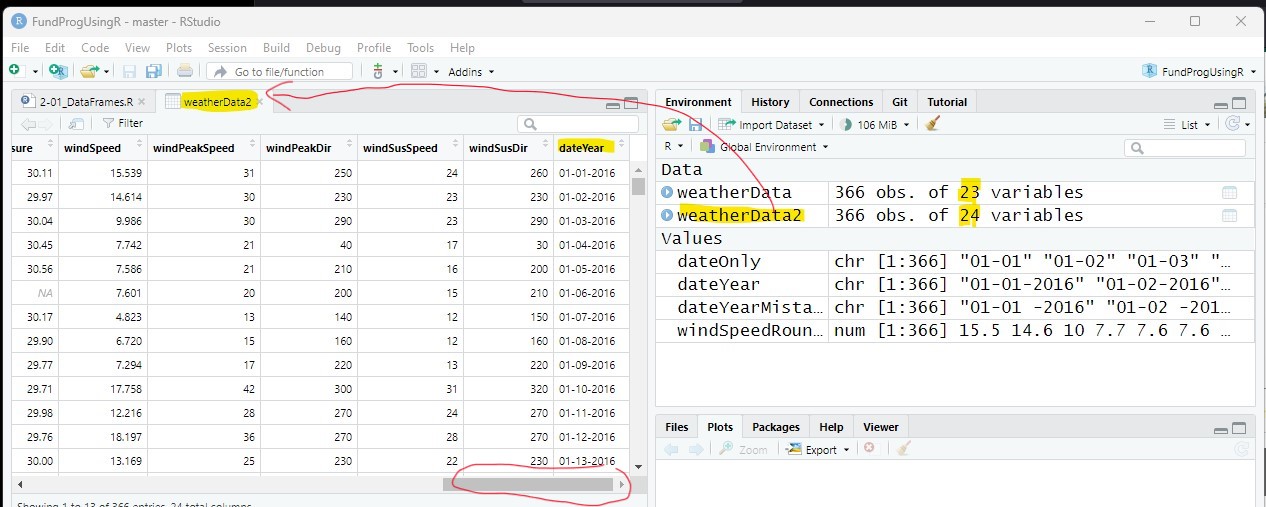Screen dimensions: 1266x507
Task: Expand recent files arrow beside Open File
Action: click(106, 72)
